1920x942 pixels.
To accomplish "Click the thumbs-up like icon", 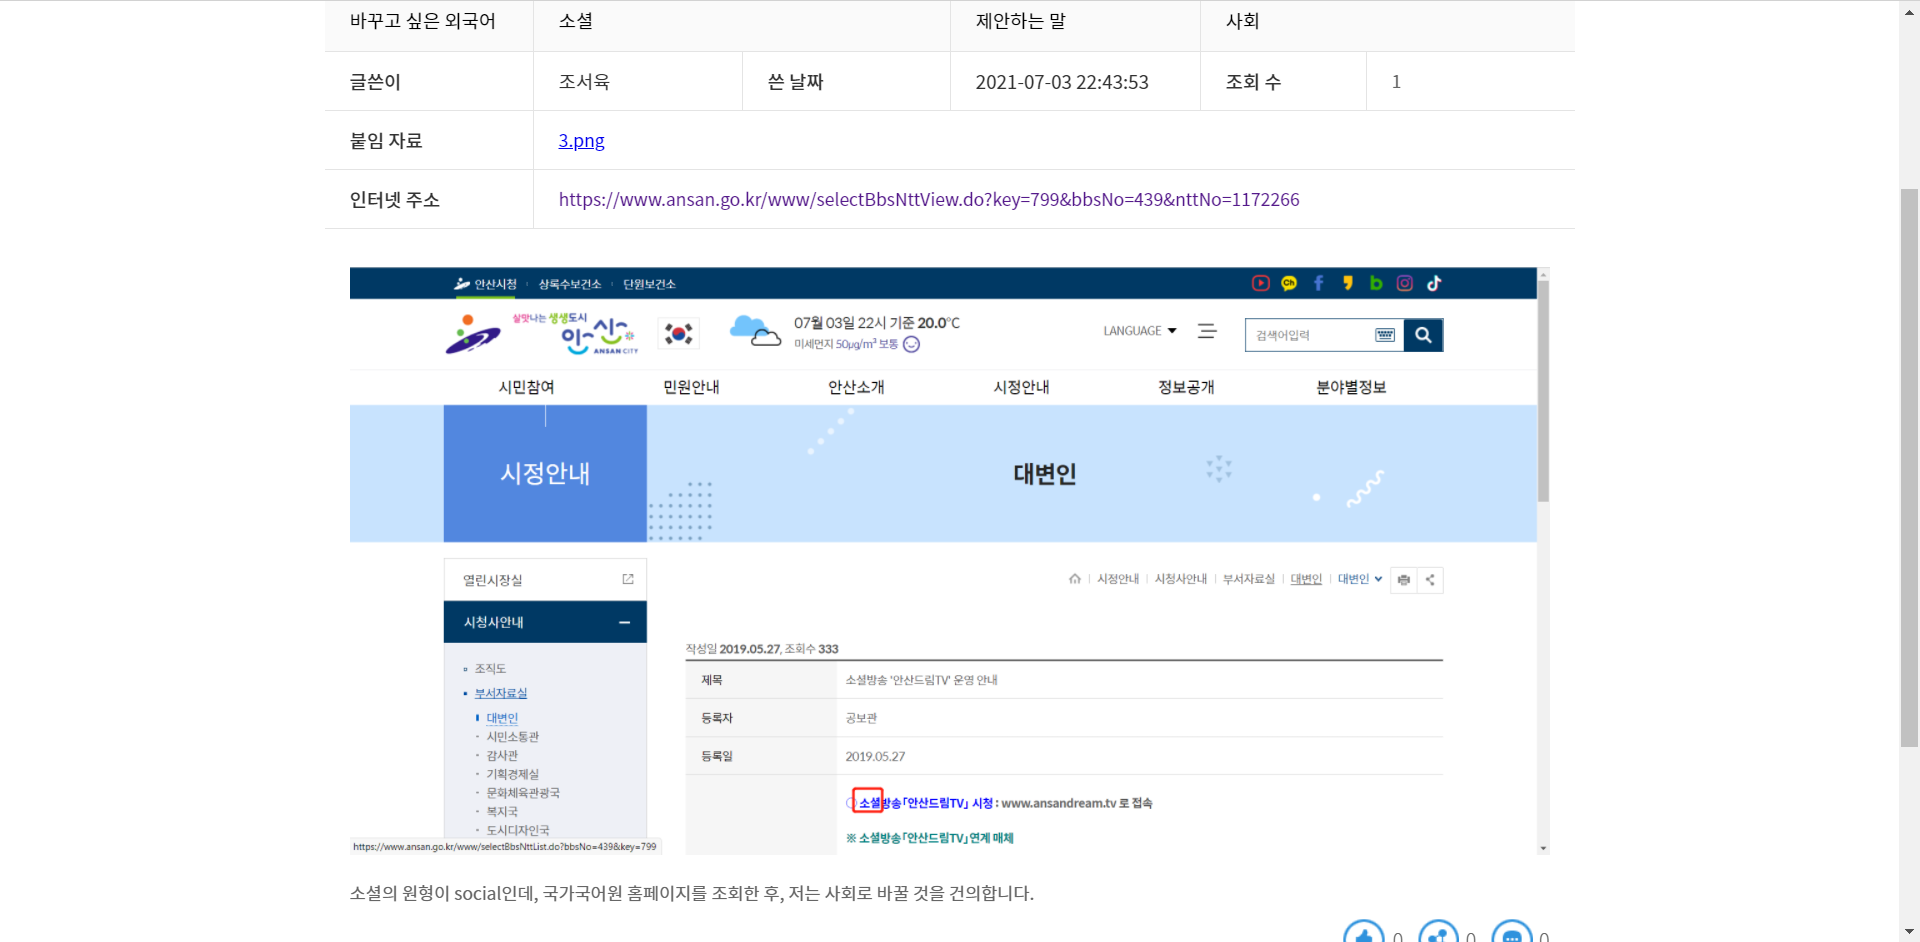I will point(1363,935).
